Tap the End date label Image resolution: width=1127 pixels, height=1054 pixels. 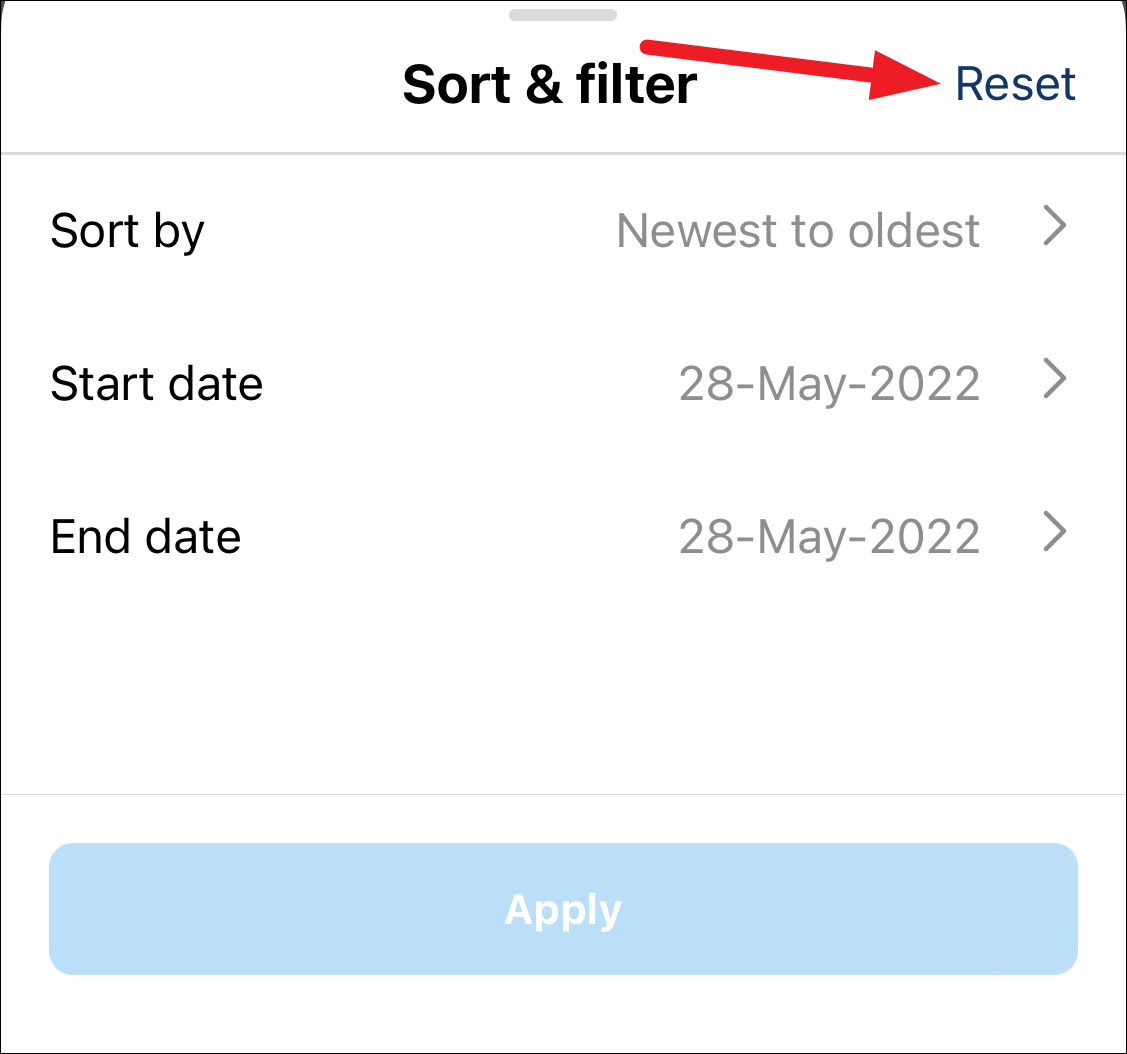pos(145,537)
